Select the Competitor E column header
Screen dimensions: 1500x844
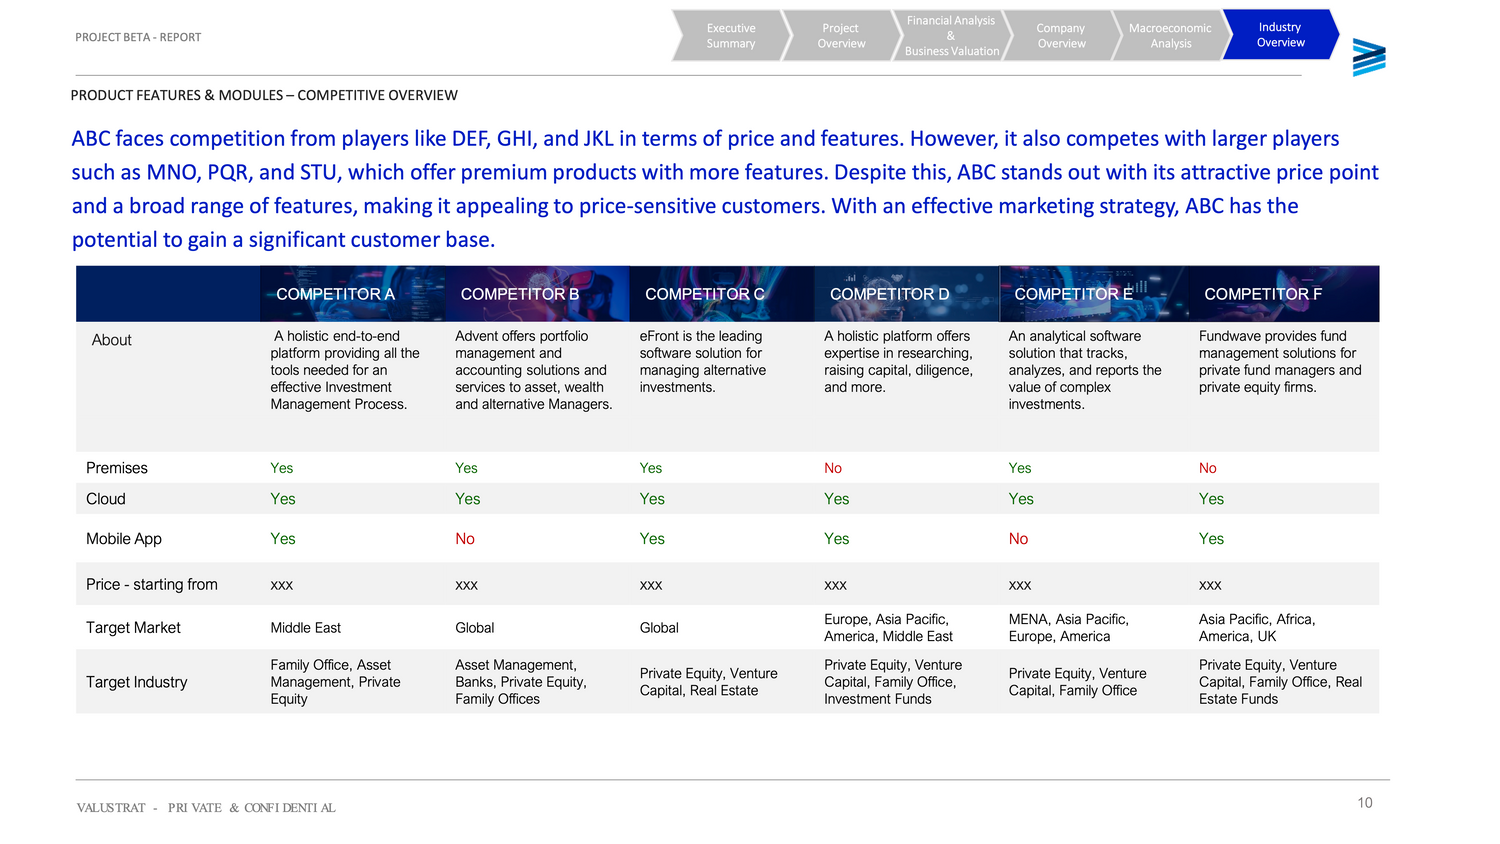(1074, 294)
